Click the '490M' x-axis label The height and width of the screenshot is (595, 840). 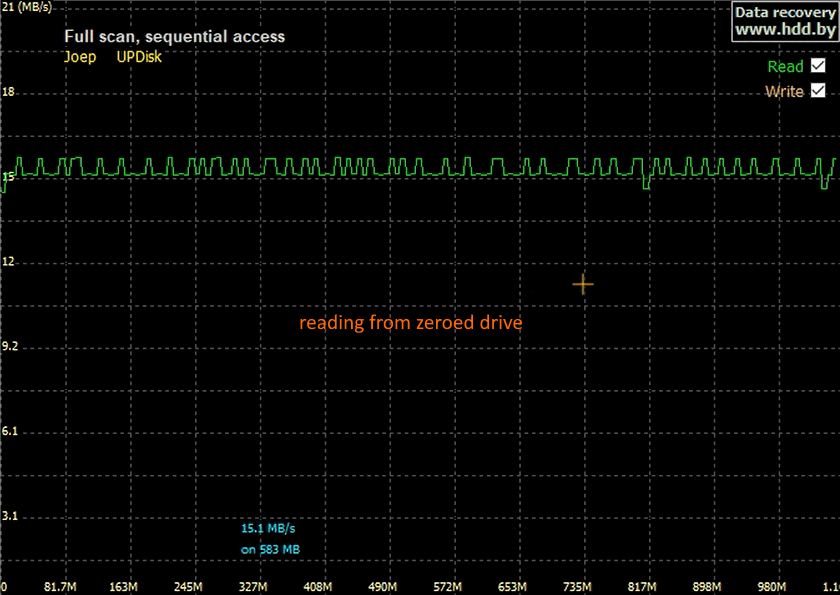(382, 587)
